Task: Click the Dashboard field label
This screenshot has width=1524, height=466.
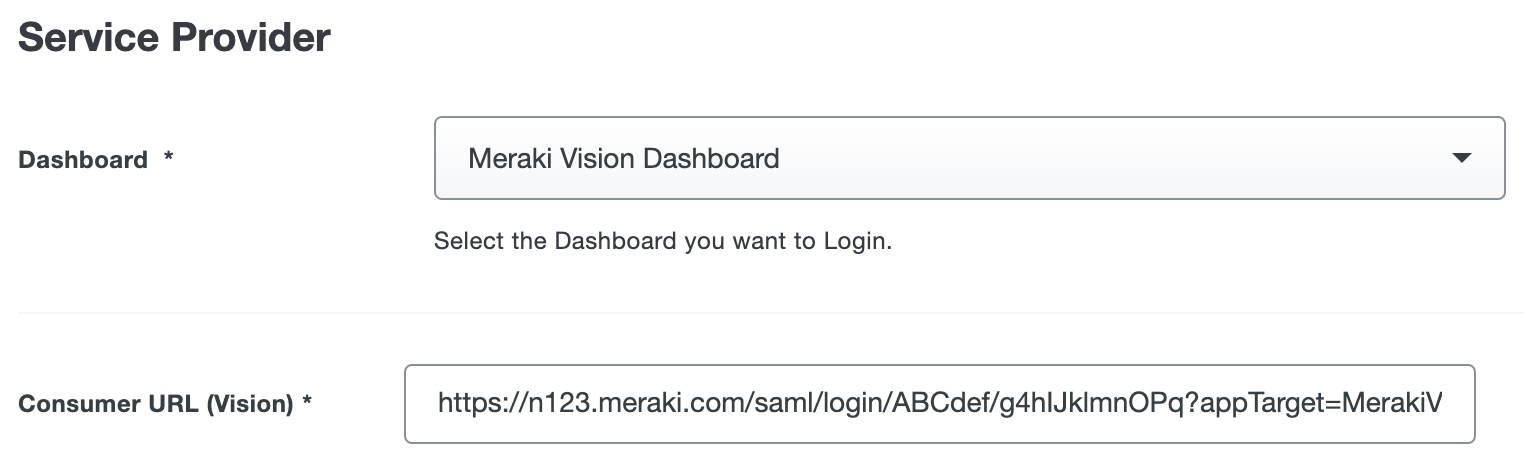Action: click(x=83, y=160)
